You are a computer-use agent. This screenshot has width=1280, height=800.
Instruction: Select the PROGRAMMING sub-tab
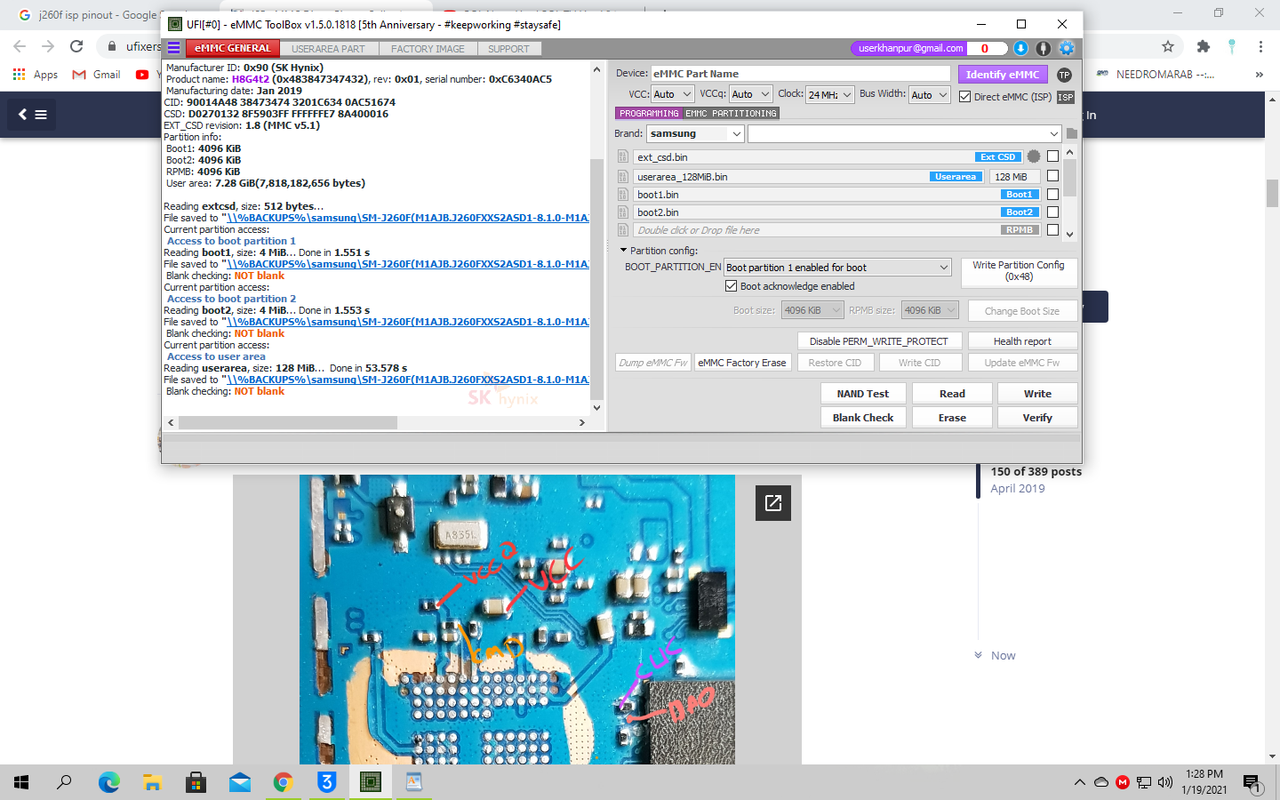pyautogui.click(x=648, y=113)
